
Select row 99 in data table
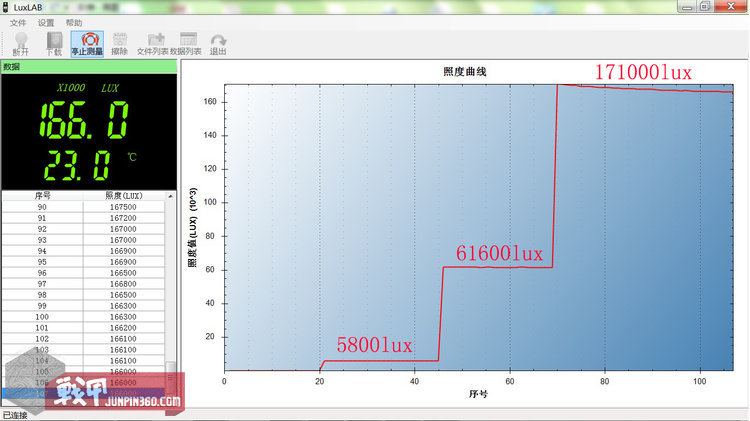(x=83, y=306)
